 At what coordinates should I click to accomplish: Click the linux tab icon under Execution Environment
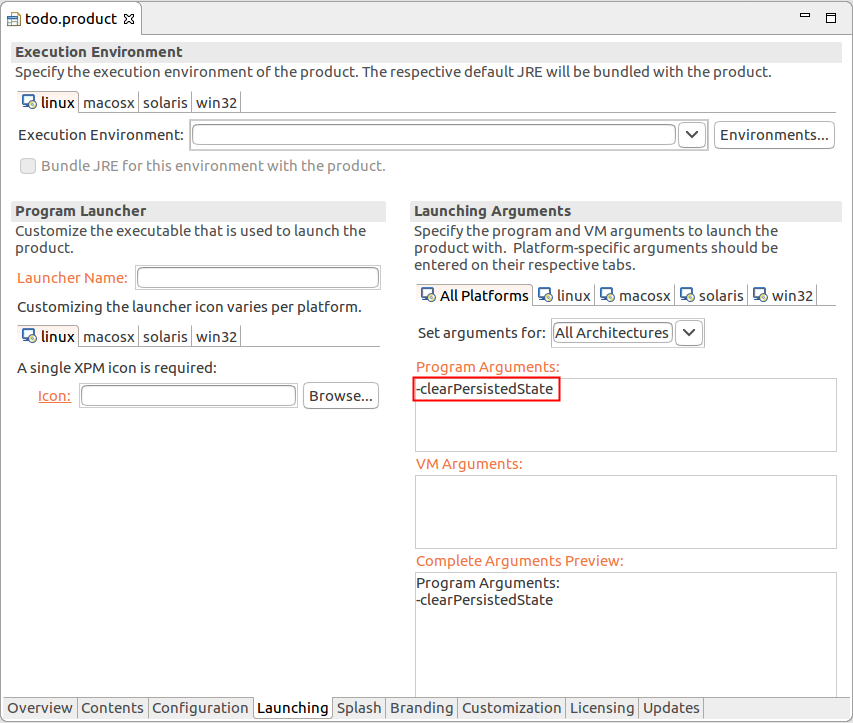point(29,101)
